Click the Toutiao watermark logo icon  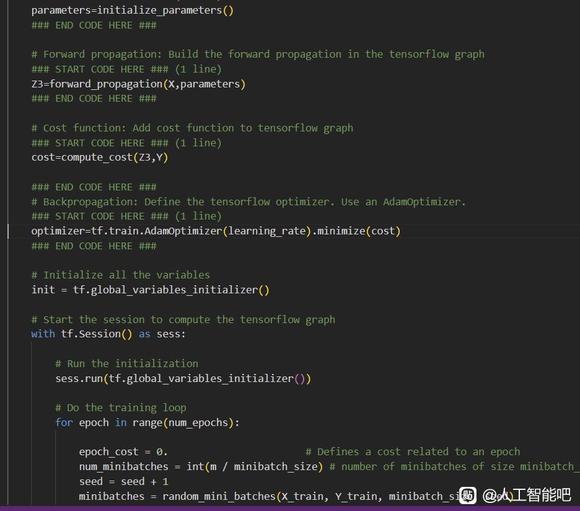468,495
